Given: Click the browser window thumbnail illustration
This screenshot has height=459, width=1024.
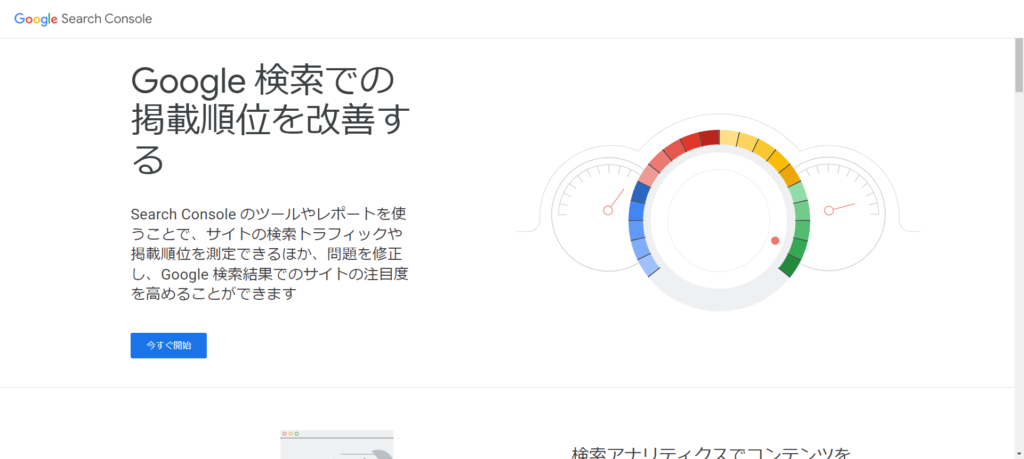Looking at the screenshot, I should coord(337,444).
